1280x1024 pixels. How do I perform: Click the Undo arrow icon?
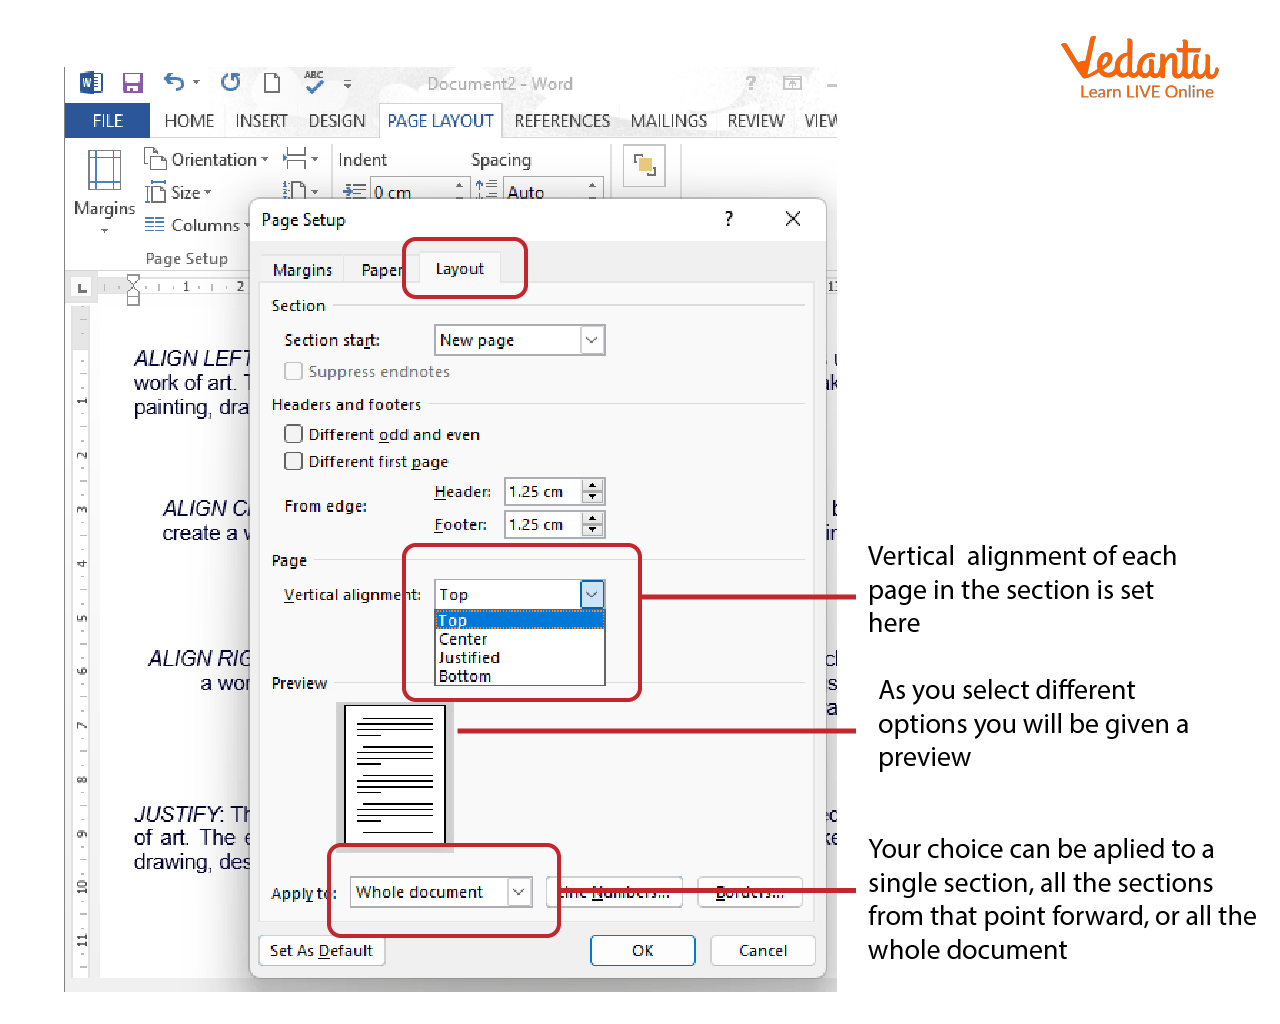point(174,82)
